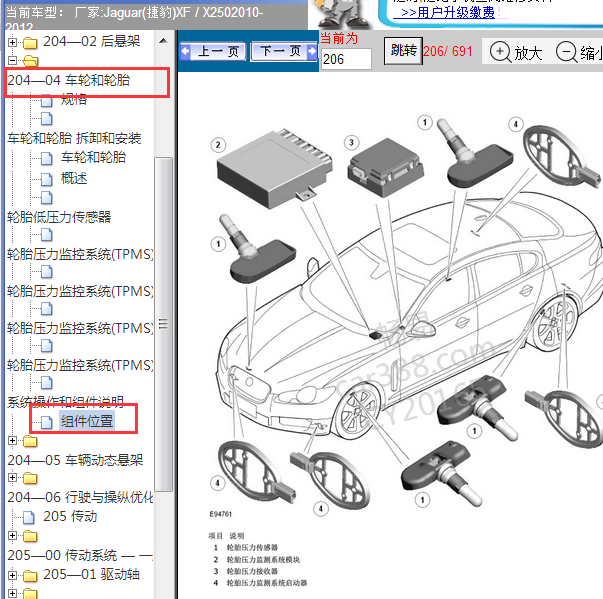The image size is (603, 599).
Task: Click the page number input field
Action: click(x=346, y=60)
